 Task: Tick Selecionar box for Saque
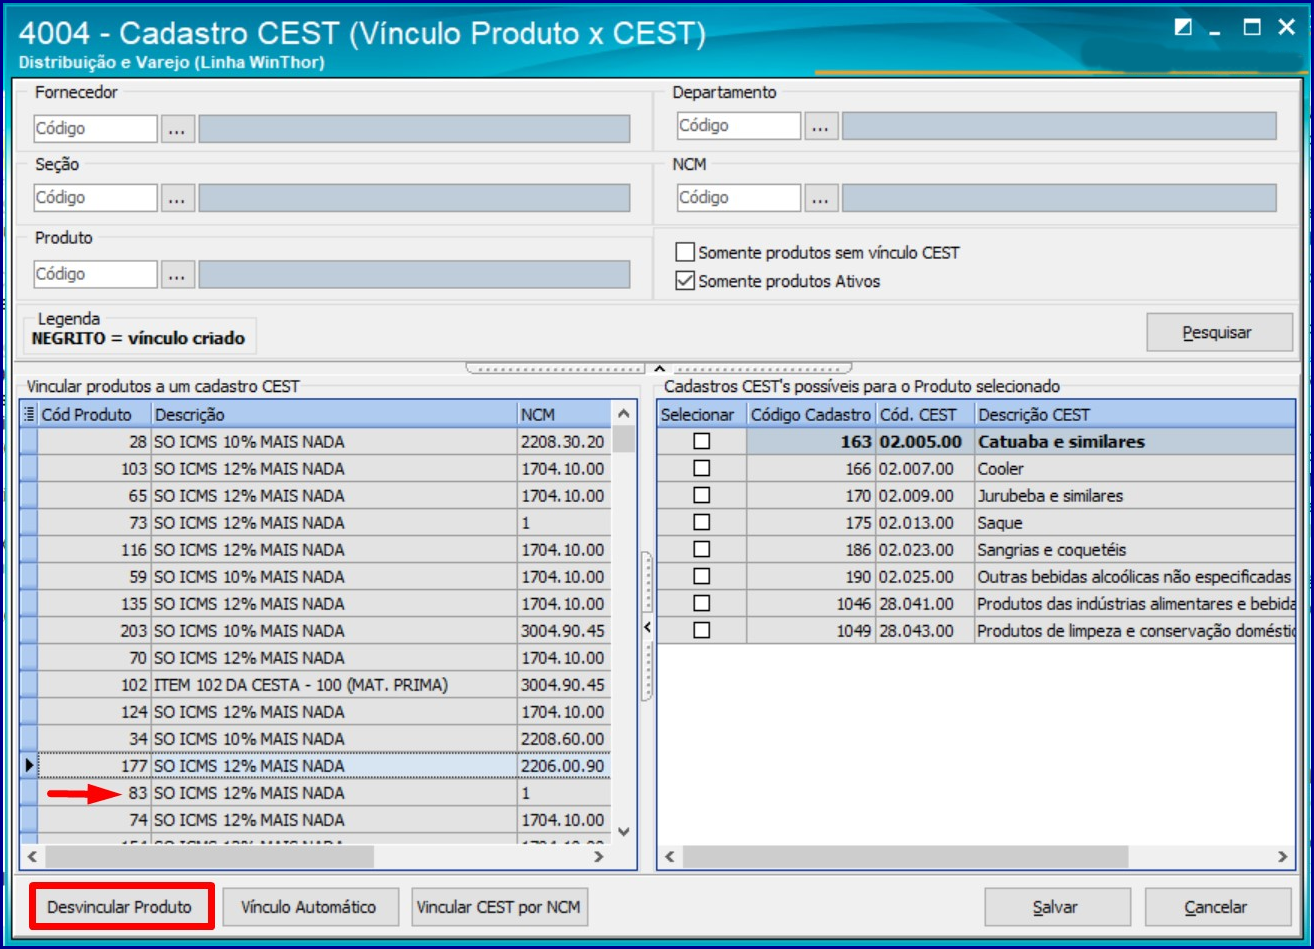702,522
